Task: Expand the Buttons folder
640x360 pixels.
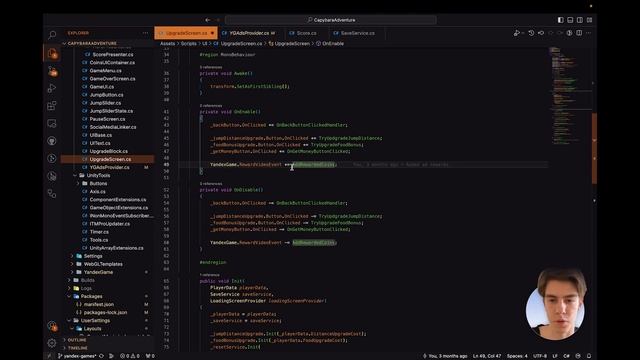Action: 98,183
